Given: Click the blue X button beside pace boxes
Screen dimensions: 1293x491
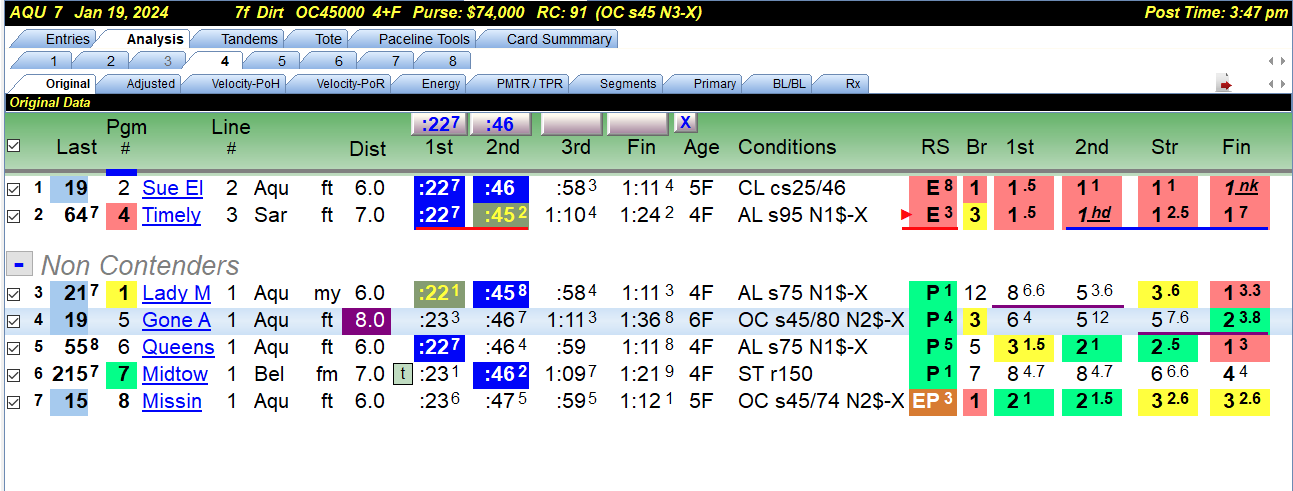Looking at the screenshot, I should tap(685, 123).
